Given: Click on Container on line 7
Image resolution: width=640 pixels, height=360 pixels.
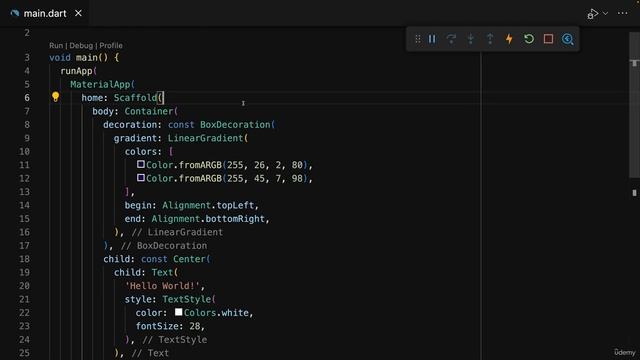Looking at the screenshot, I should coord(149,111).
